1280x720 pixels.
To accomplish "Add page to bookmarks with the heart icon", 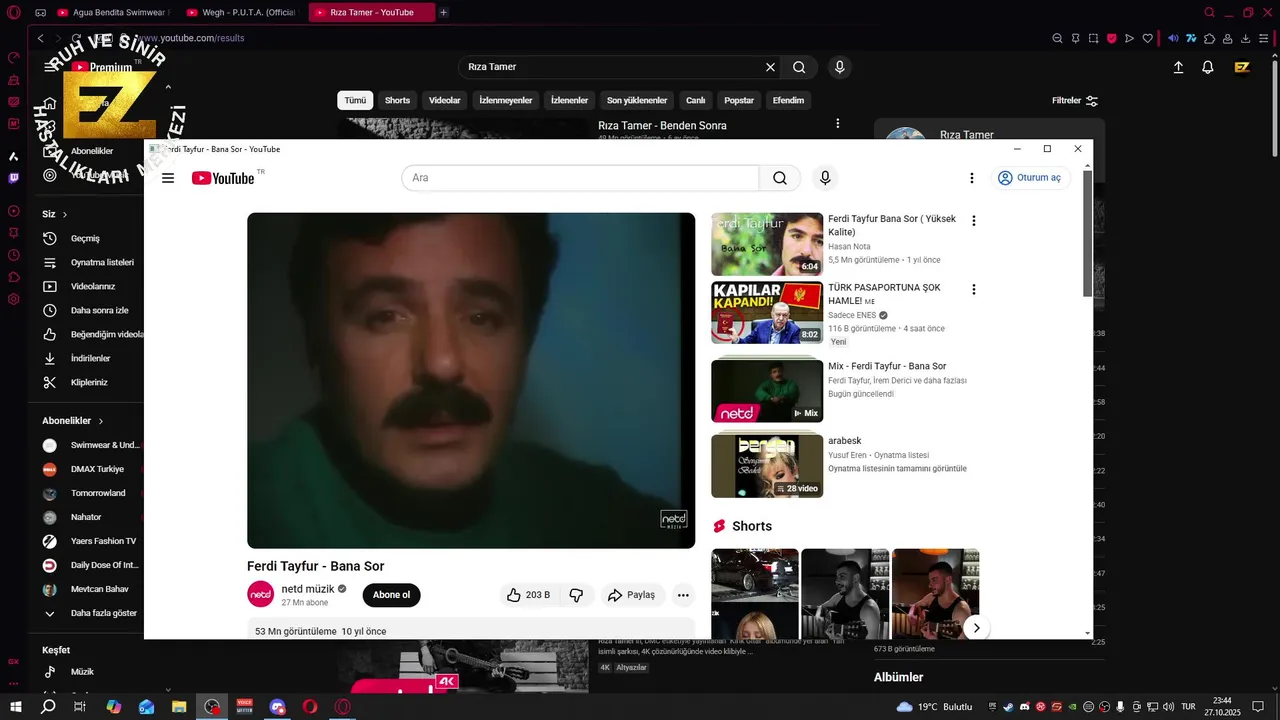I will [x=1148, y=38].
